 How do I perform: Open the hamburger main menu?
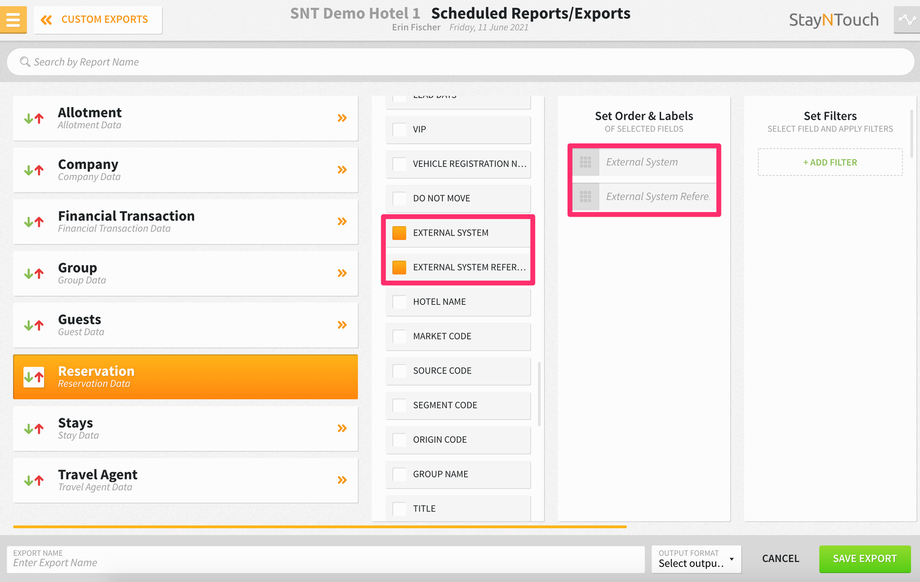(13, 19)
